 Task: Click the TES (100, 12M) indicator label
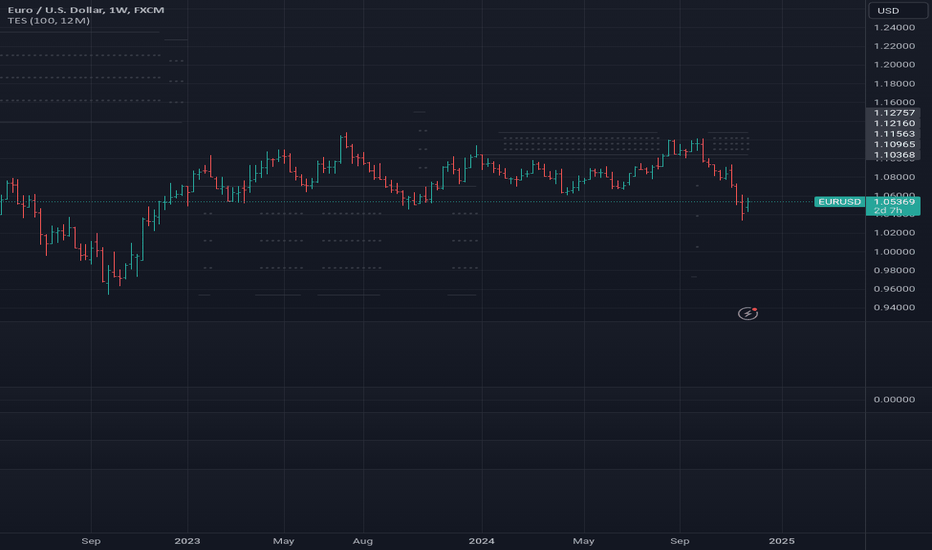pyautogui.click(x=49, y=21)
